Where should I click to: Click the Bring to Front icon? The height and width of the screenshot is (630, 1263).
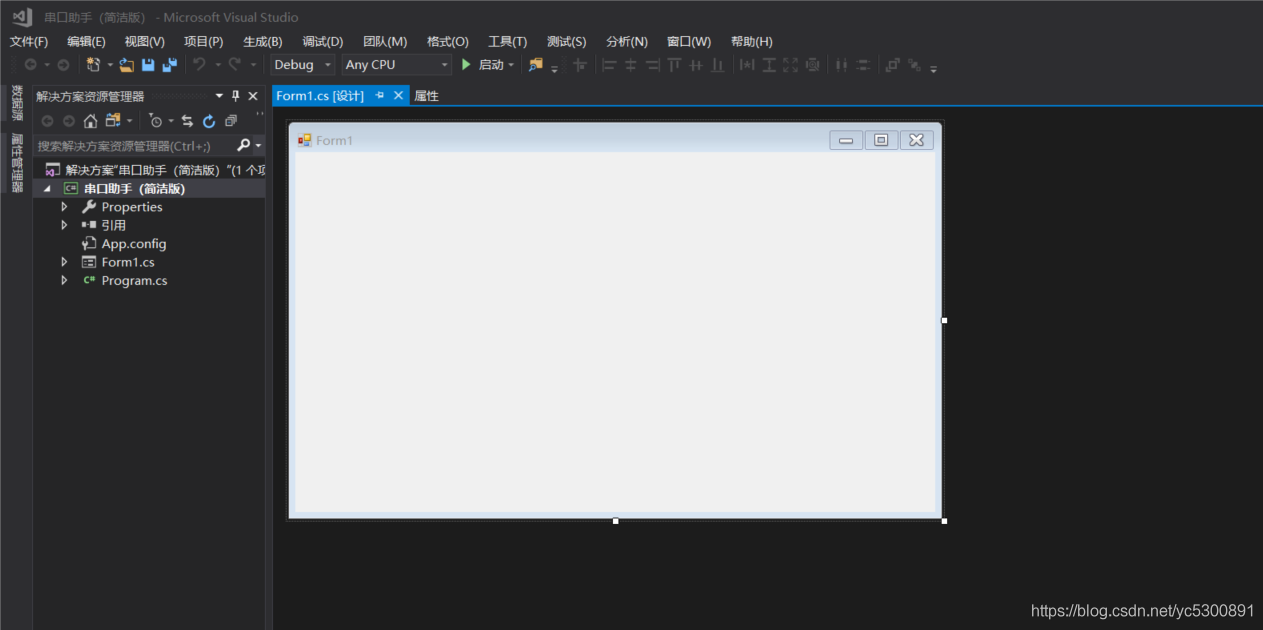[x=892, y=65]
